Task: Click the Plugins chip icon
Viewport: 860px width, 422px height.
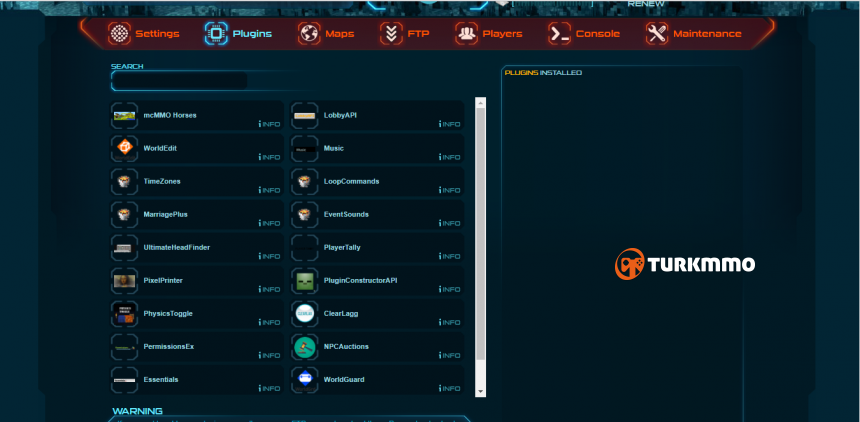Action: [216, 33]
